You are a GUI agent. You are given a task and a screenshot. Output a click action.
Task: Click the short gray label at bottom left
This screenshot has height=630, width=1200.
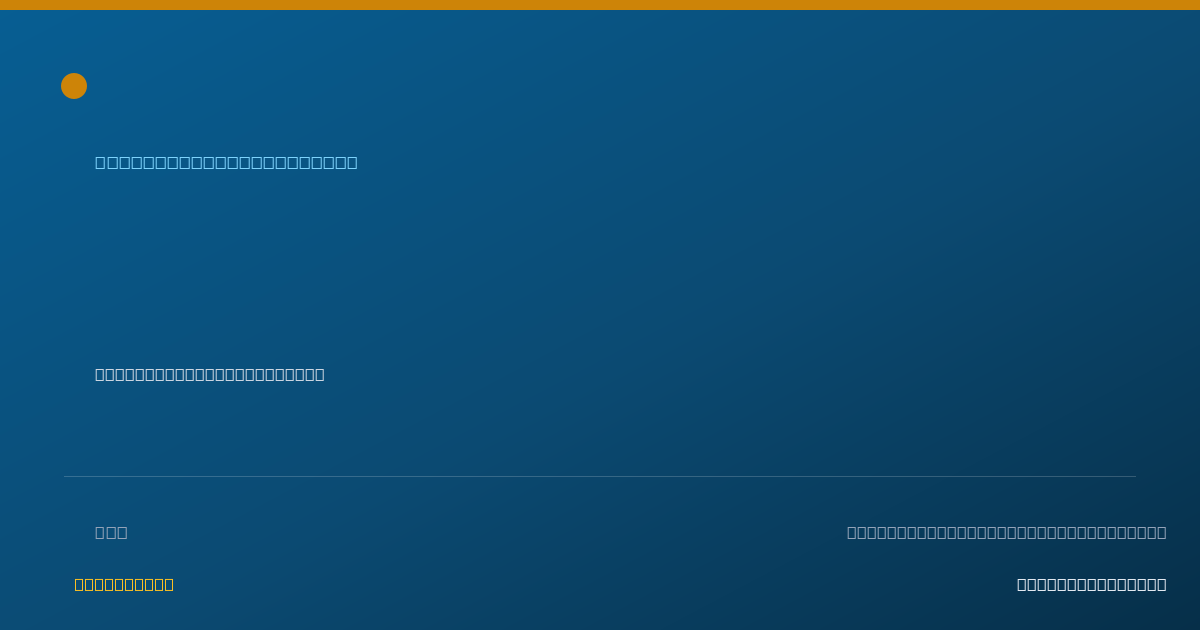coord(111,532)
